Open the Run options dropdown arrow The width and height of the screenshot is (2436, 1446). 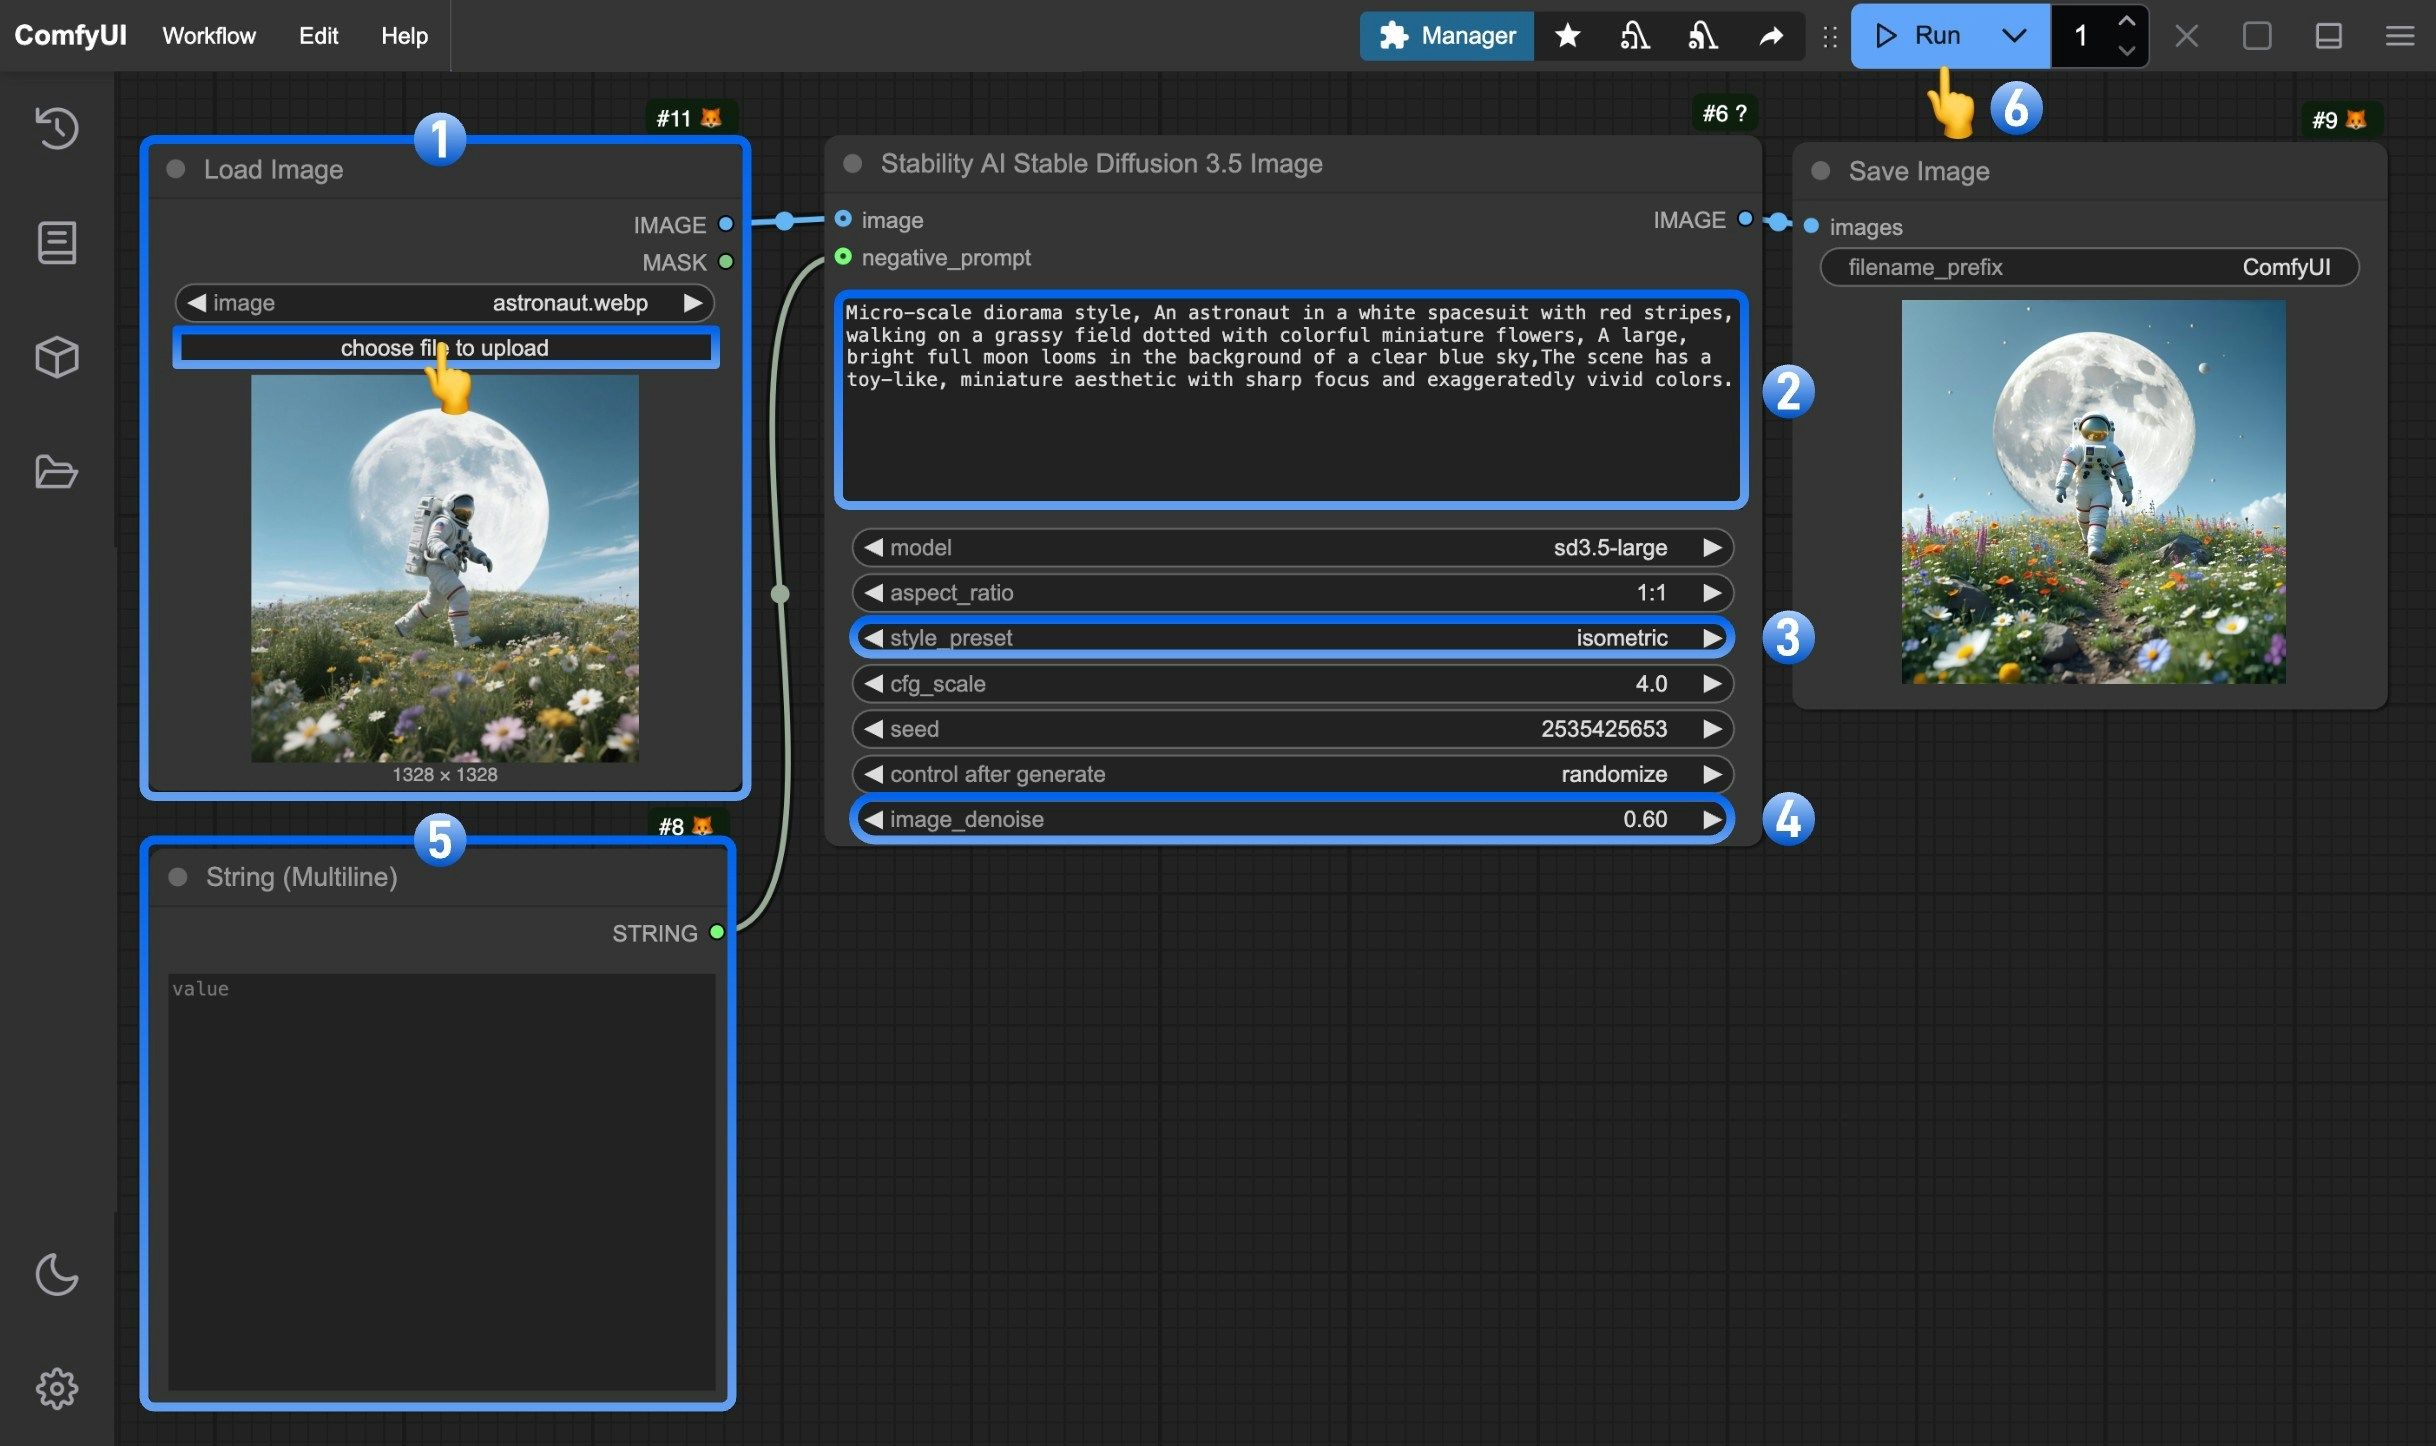[2013, 36]
